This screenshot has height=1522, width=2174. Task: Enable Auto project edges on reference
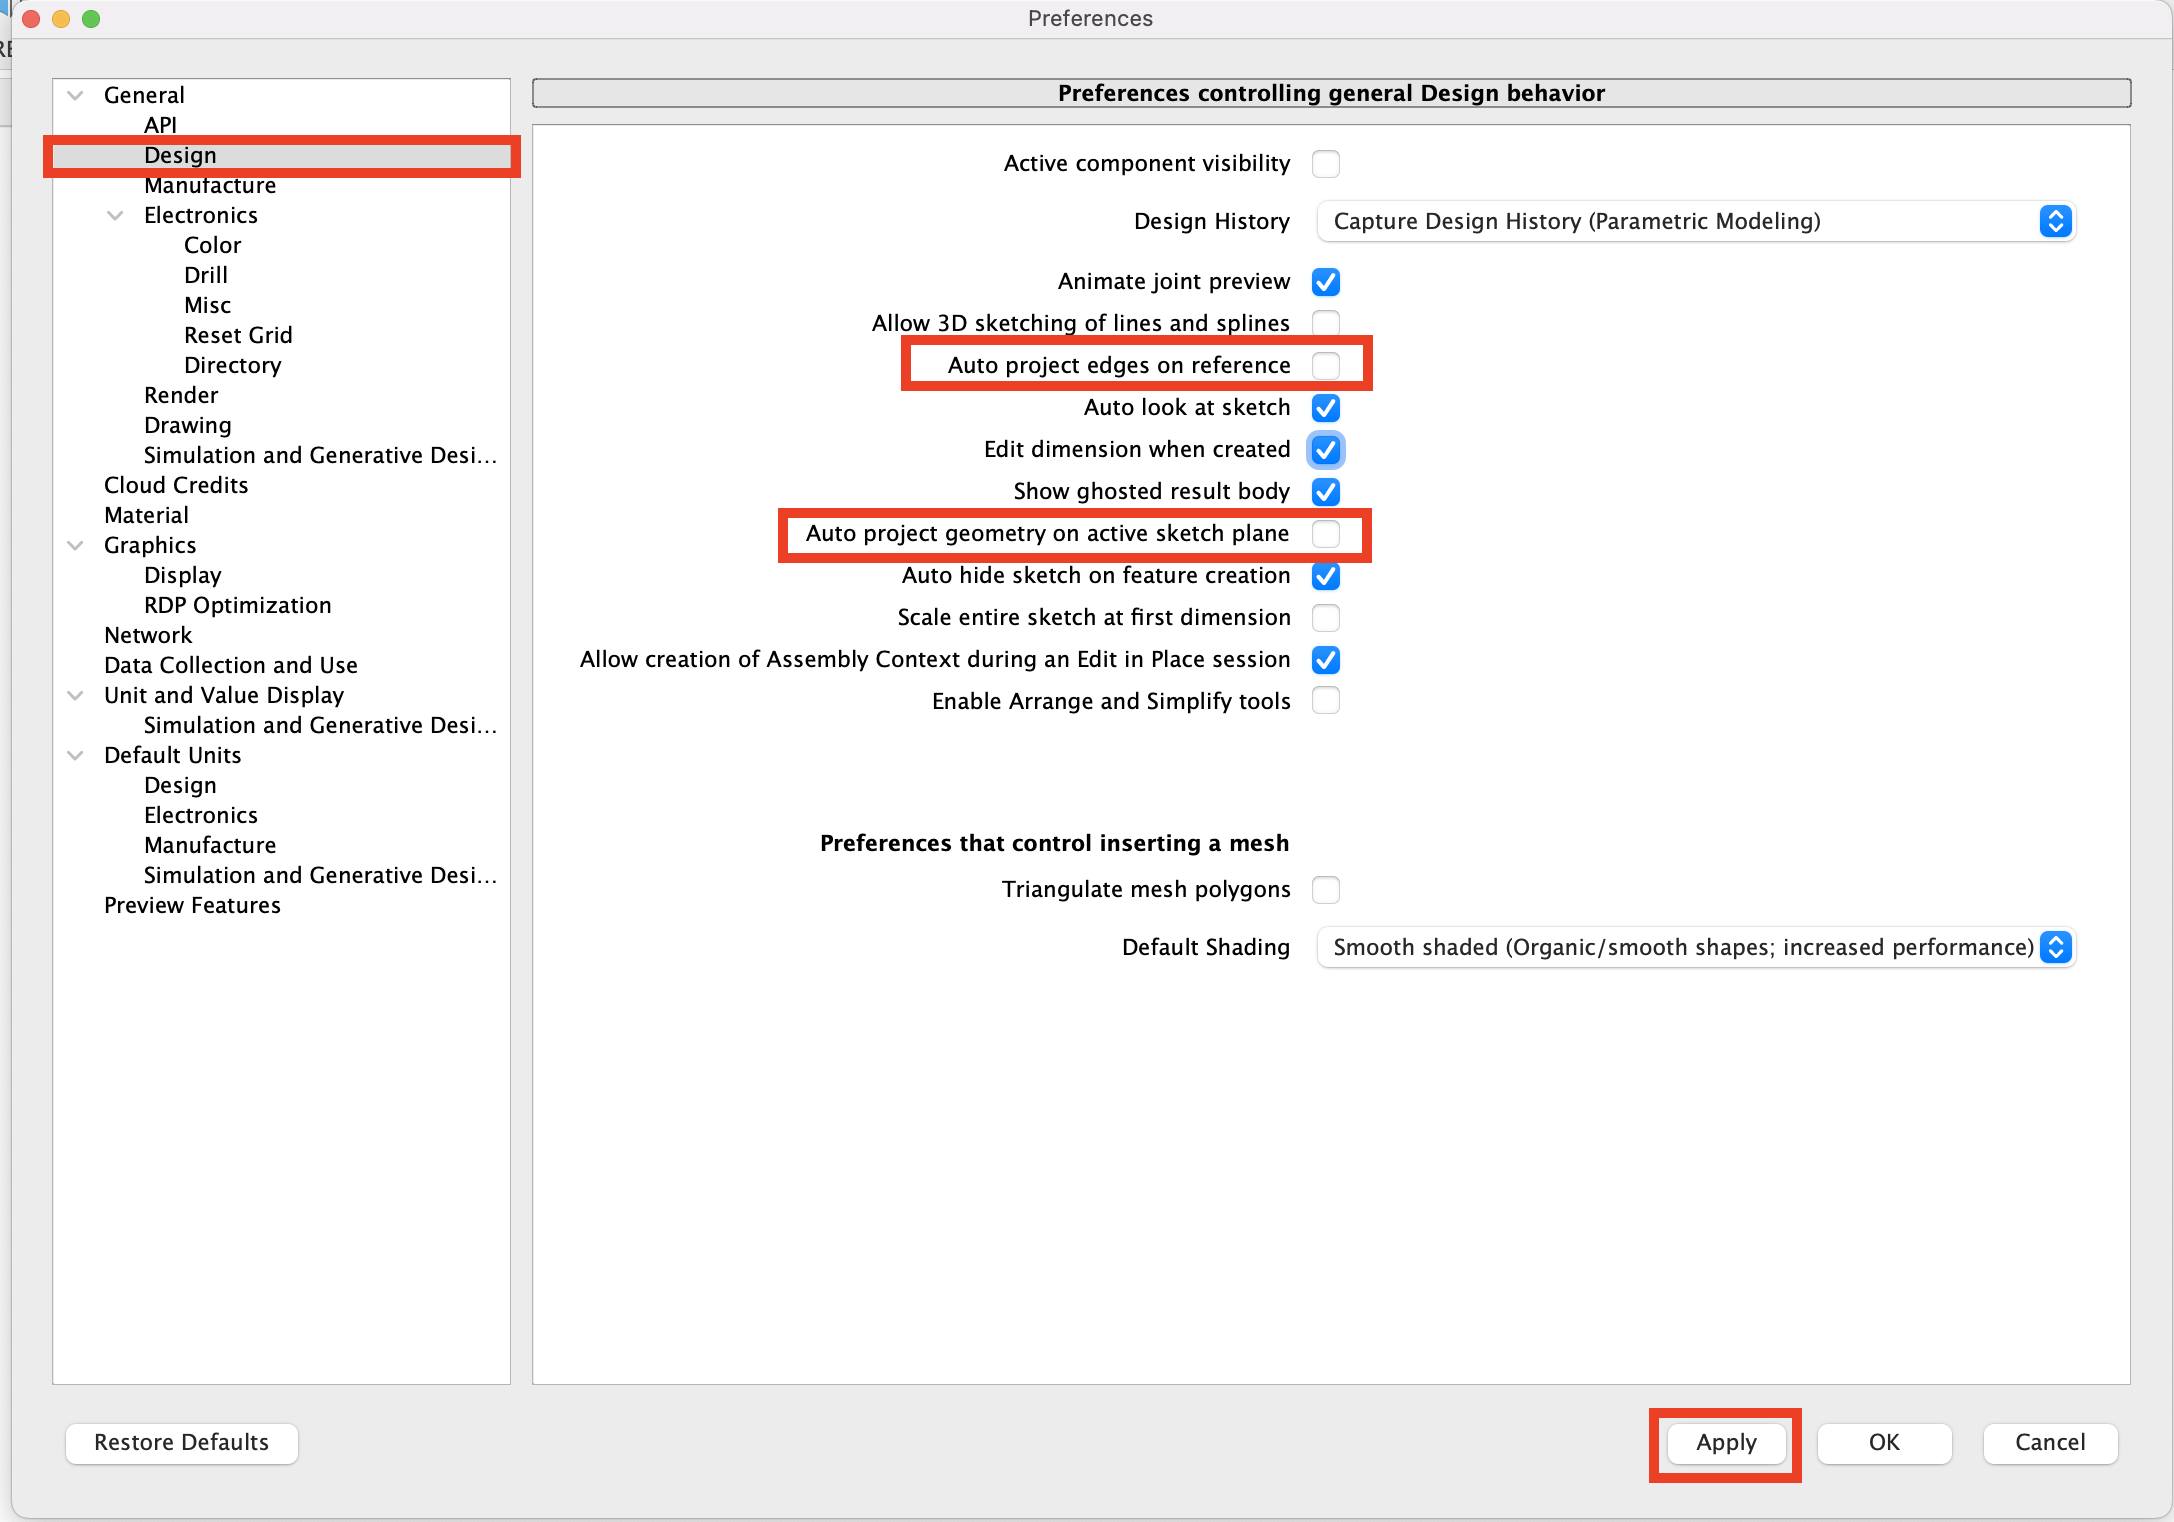coord(1326,366)
